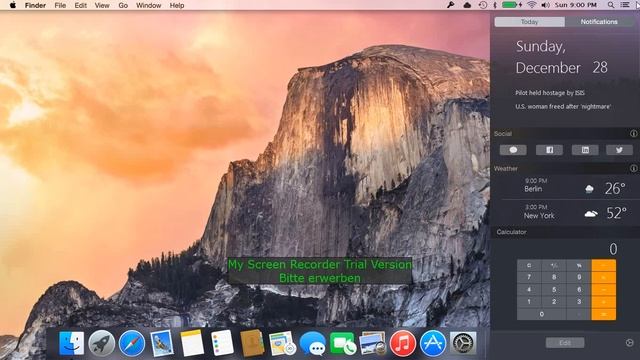This screenshot has width=640, height=360.
Task: Open Reminders app in the Dock
Action: pos(222,343)
